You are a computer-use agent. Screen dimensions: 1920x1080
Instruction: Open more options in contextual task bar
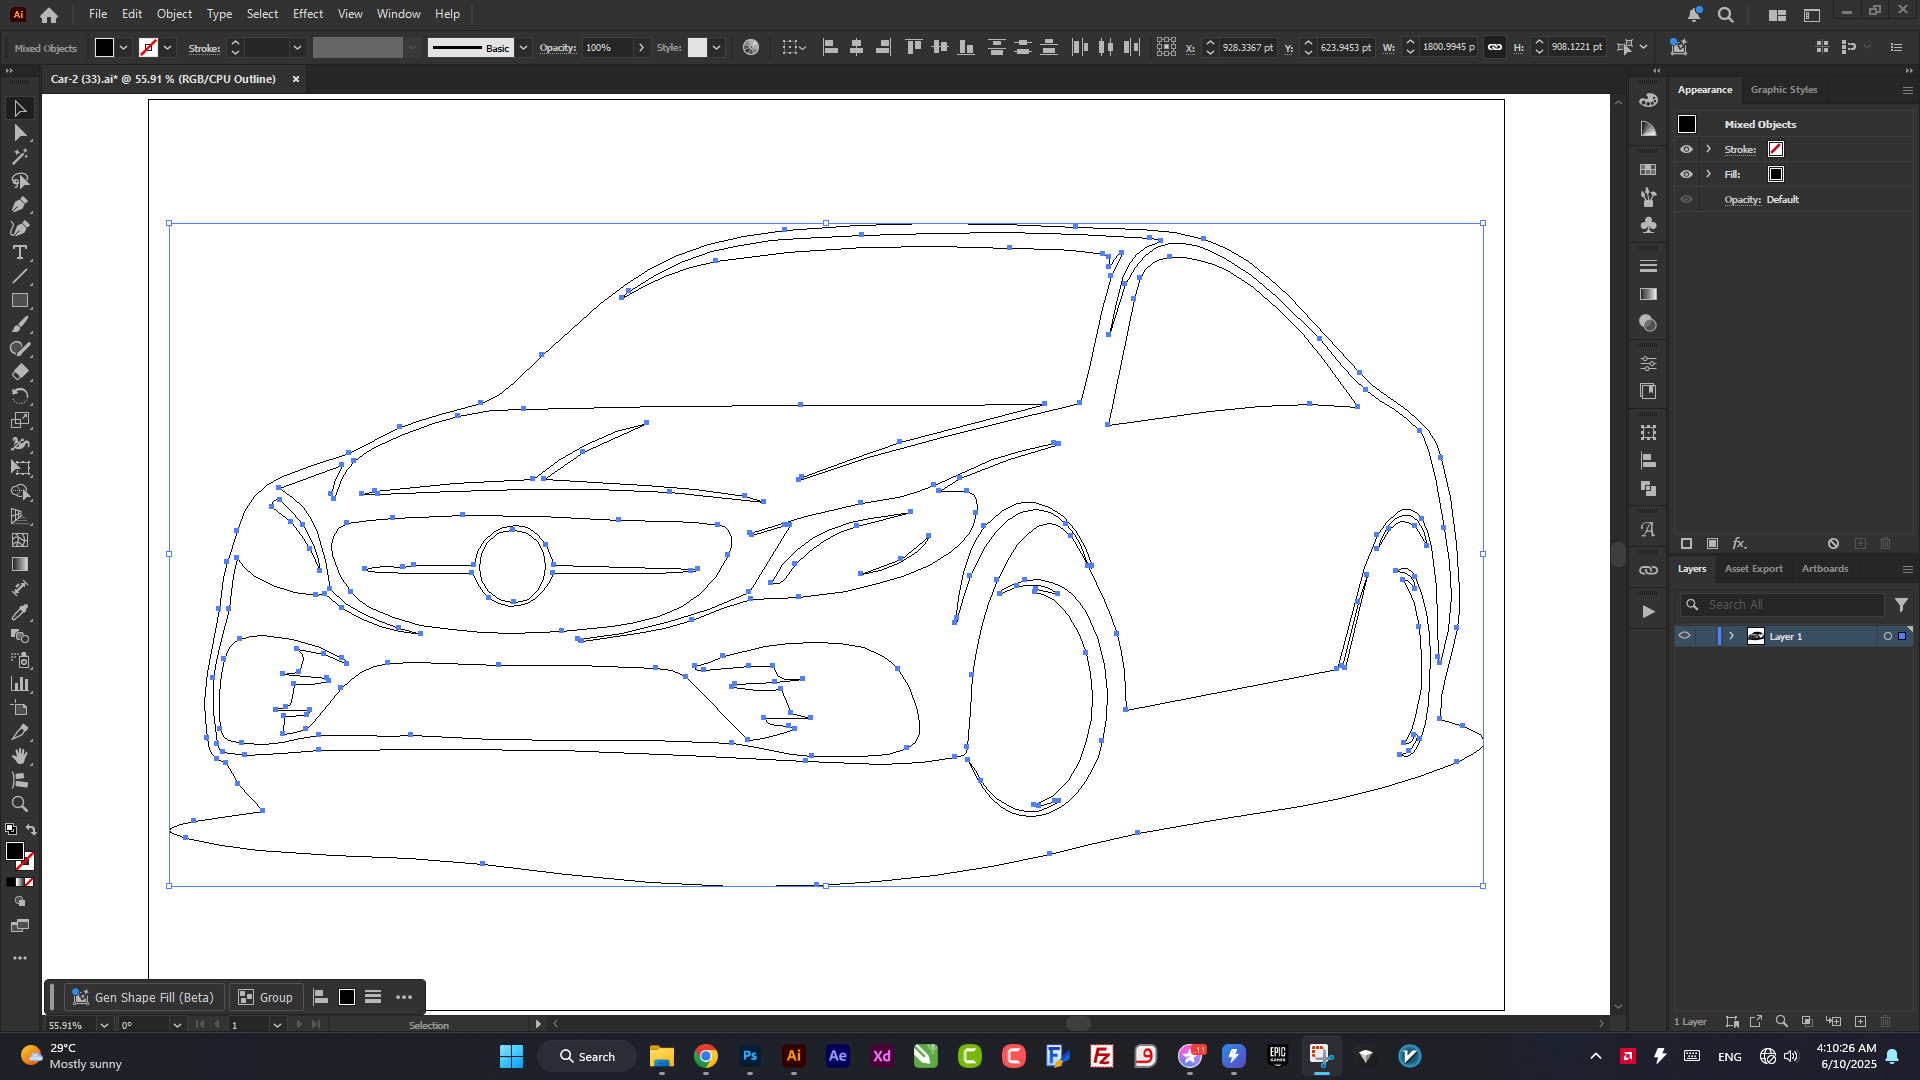click(x=404, y=997)
